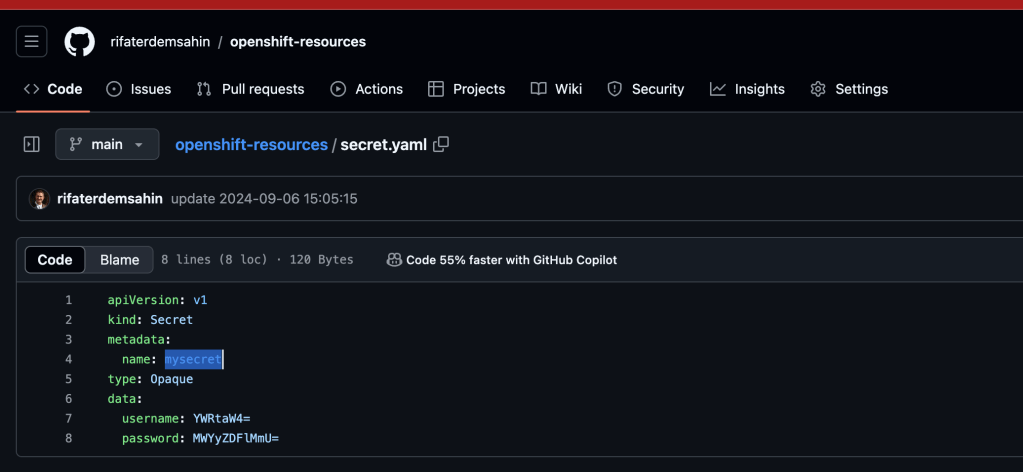Open the repository Settings tab

pyautogui.click(x=849, y=89)
